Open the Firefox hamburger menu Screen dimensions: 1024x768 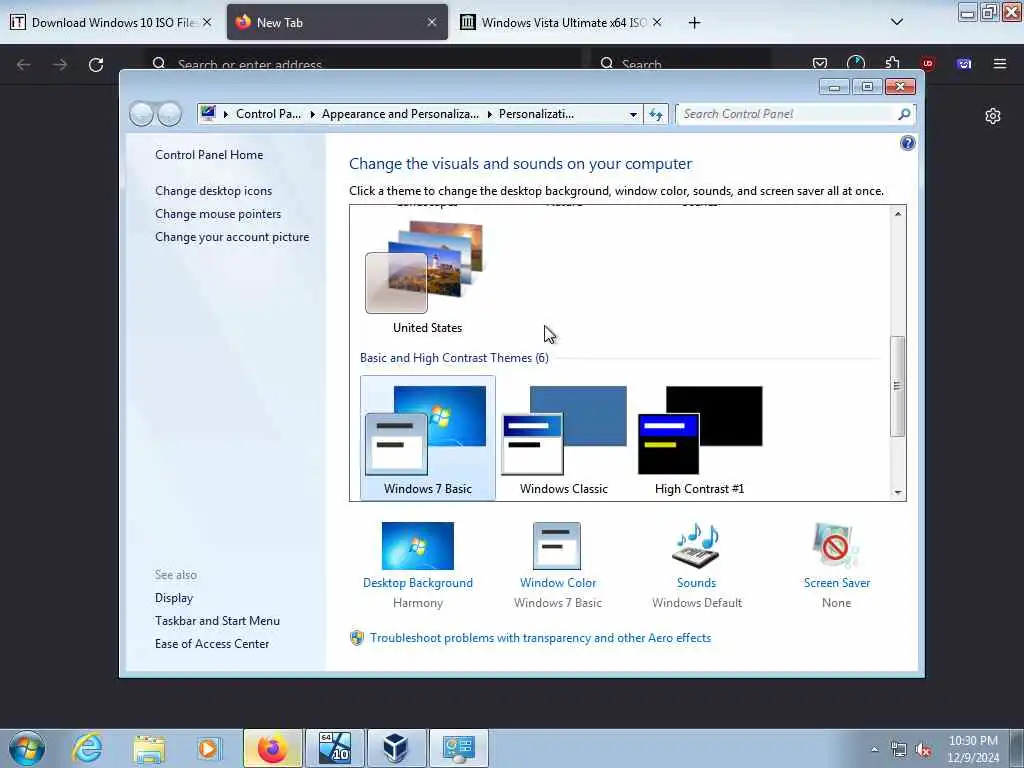(1000, 63)
